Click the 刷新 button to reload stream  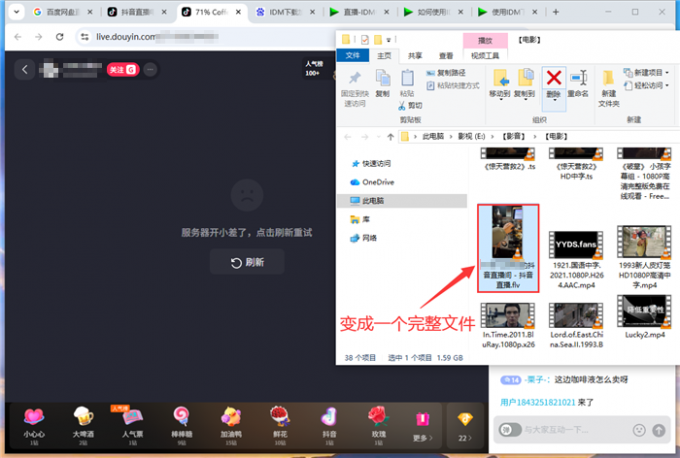[247, 262]
